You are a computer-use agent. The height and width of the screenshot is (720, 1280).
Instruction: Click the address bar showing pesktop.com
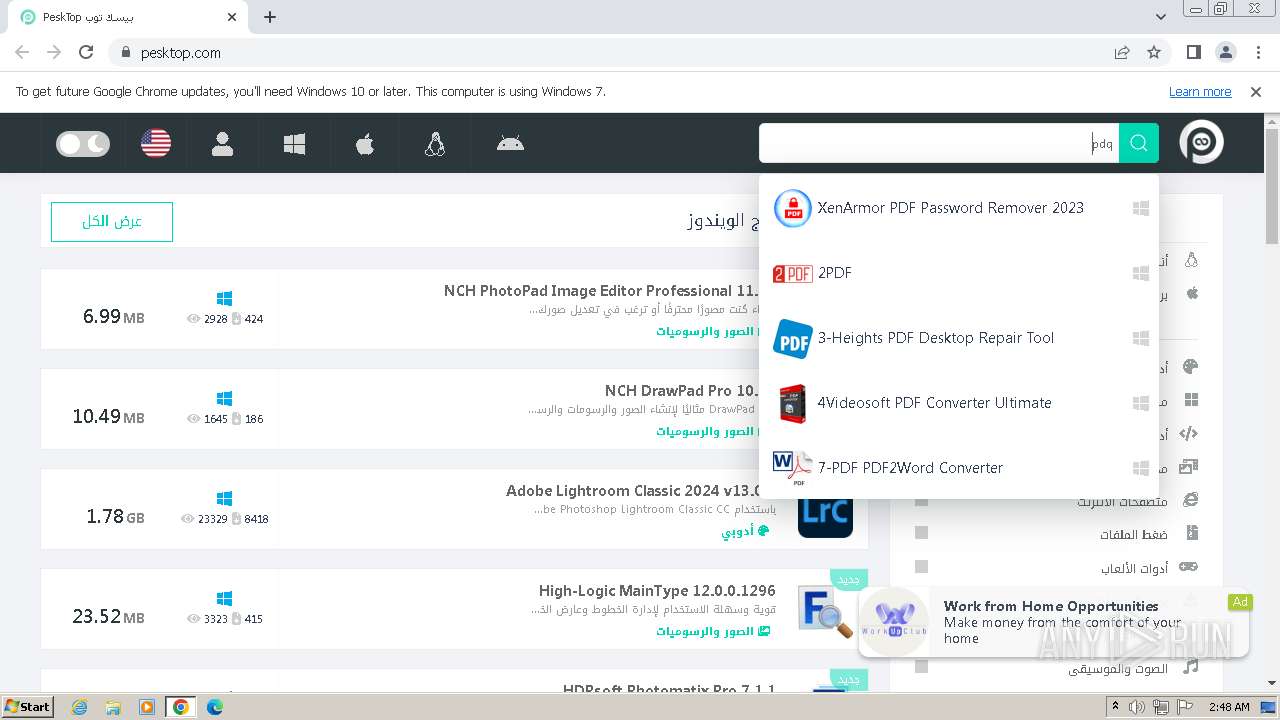pos(610,53)
